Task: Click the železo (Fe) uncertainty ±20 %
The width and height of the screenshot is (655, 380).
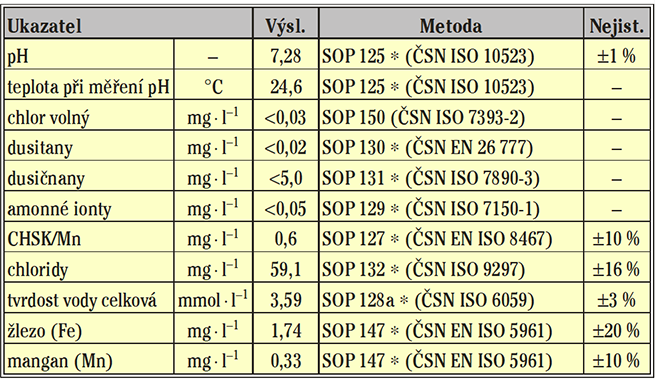Action: click(617, 329)
